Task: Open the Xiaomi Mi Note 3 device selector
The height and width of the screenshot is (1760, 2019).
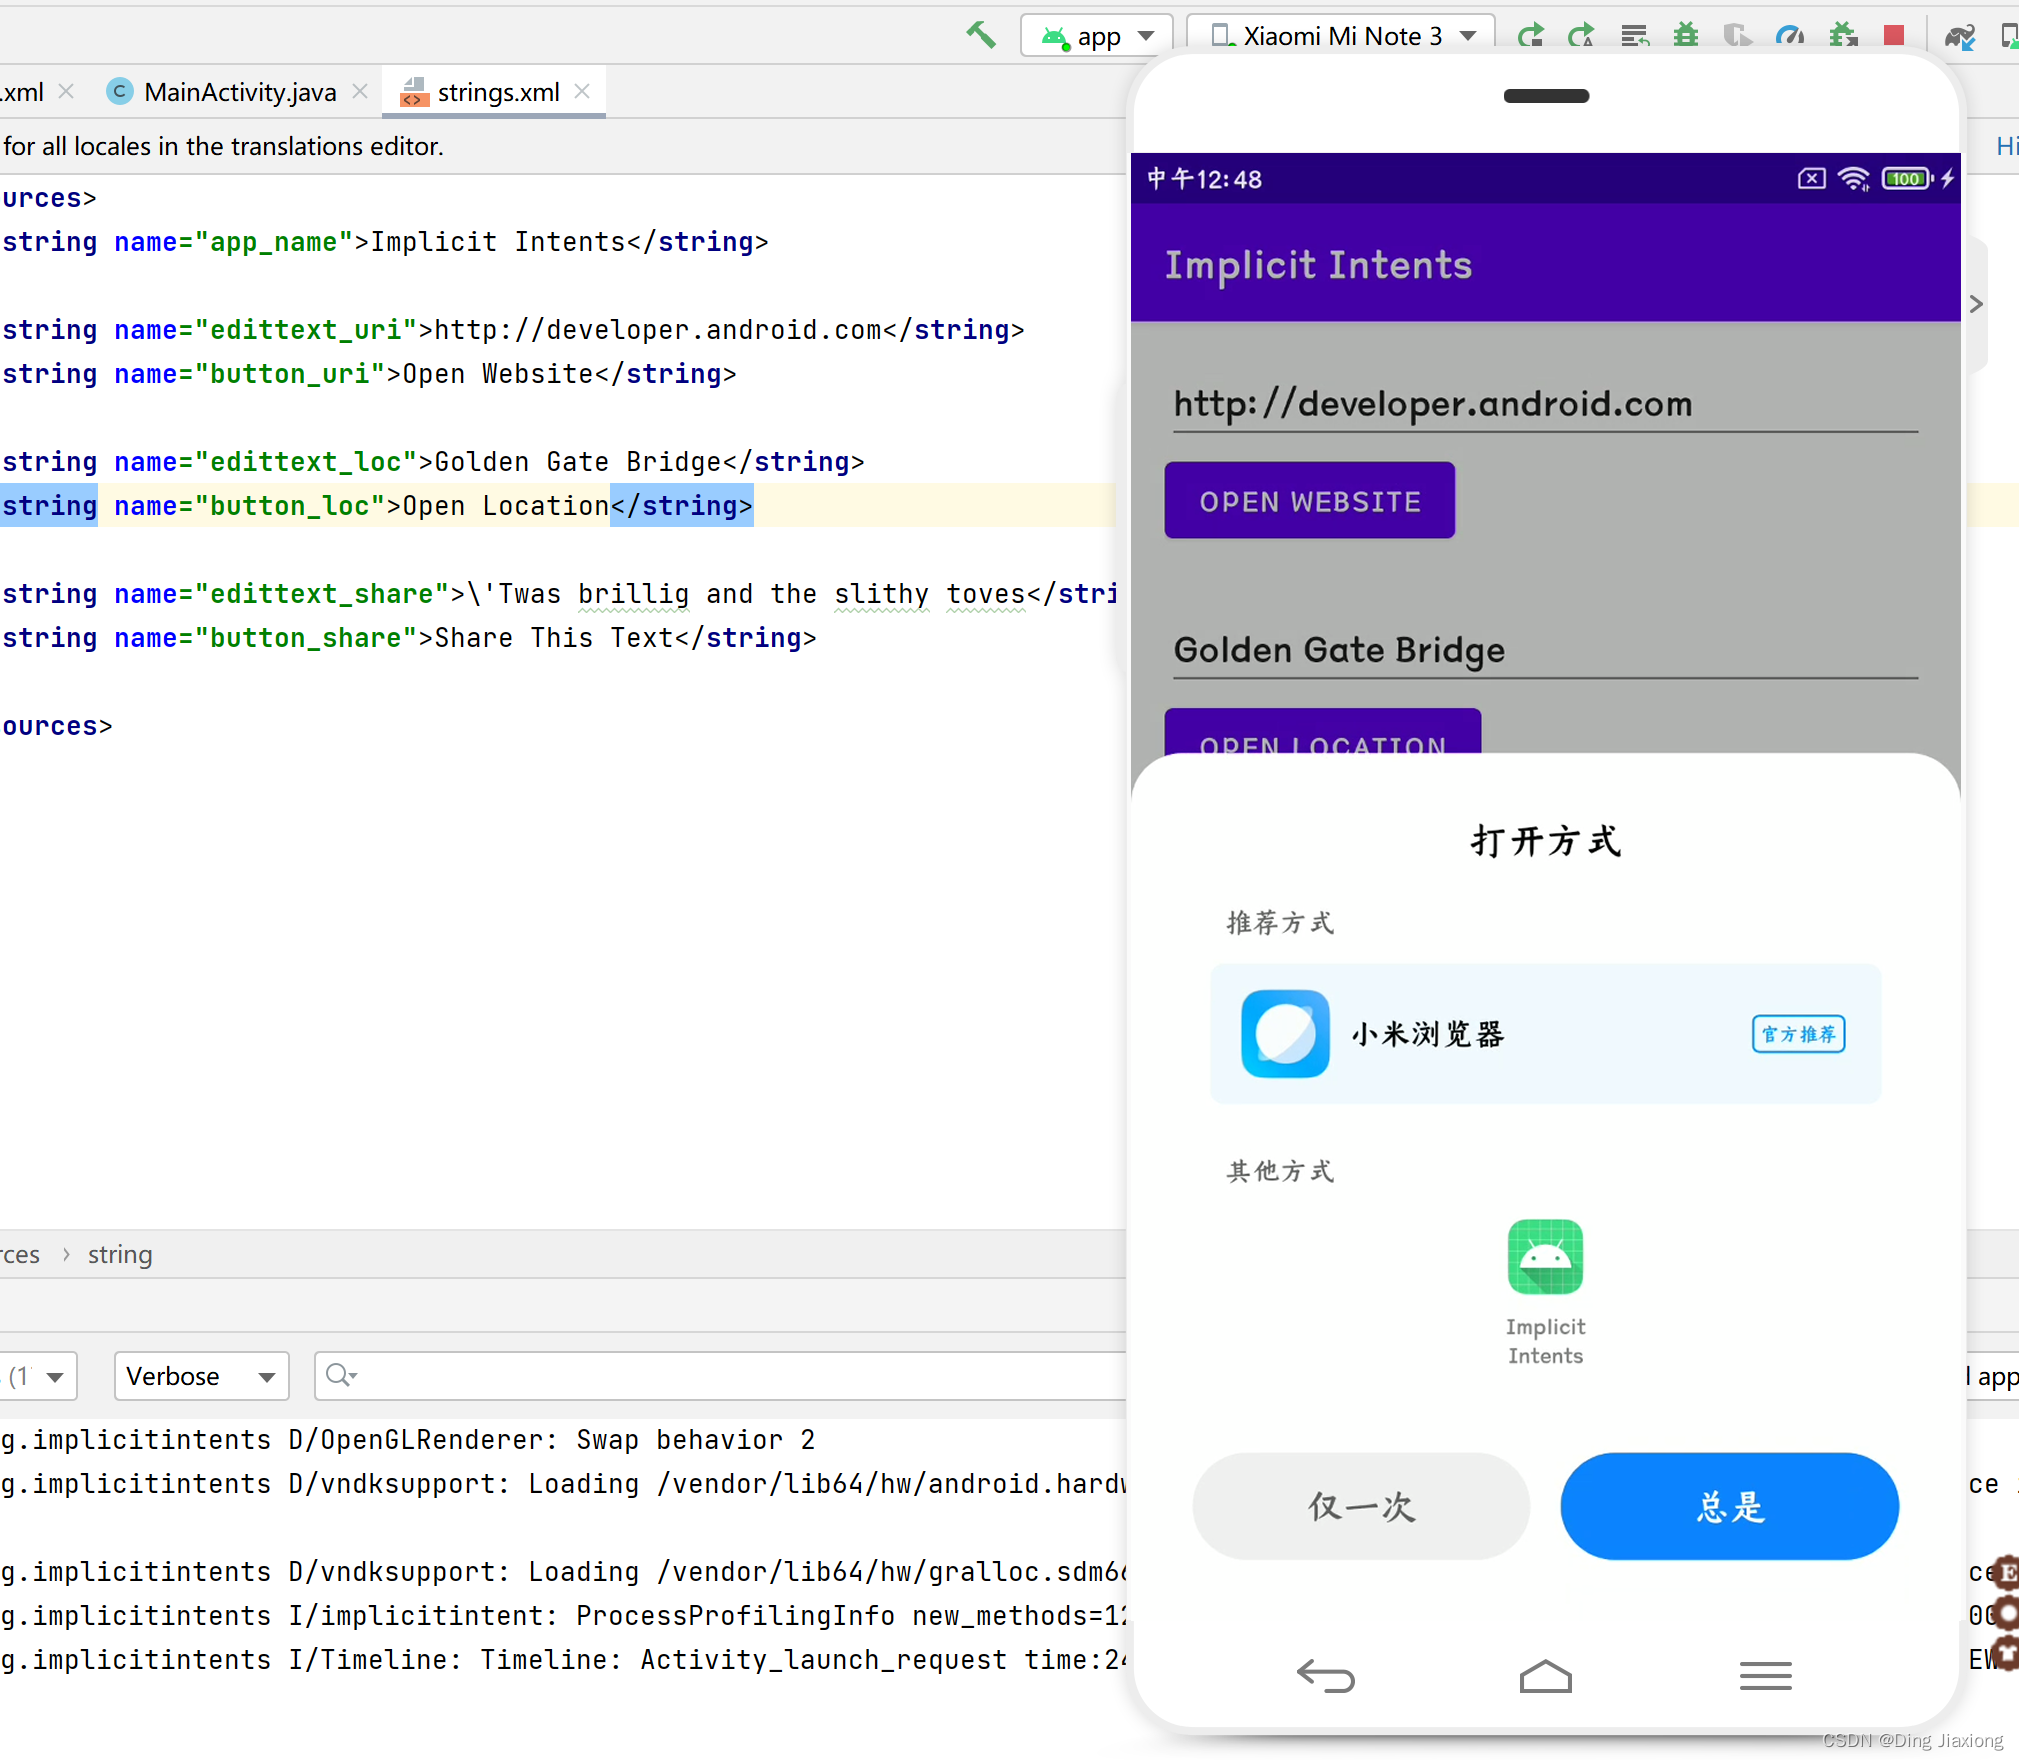Action: [1340, 35]
